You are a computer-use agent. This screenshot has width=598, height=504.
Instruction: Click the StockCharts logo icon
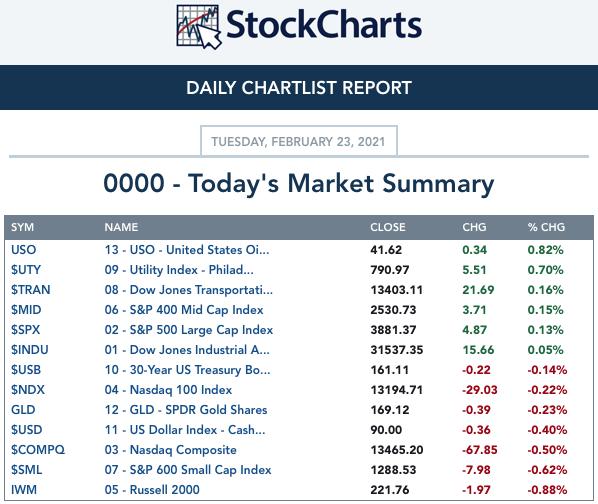[199, 27]
